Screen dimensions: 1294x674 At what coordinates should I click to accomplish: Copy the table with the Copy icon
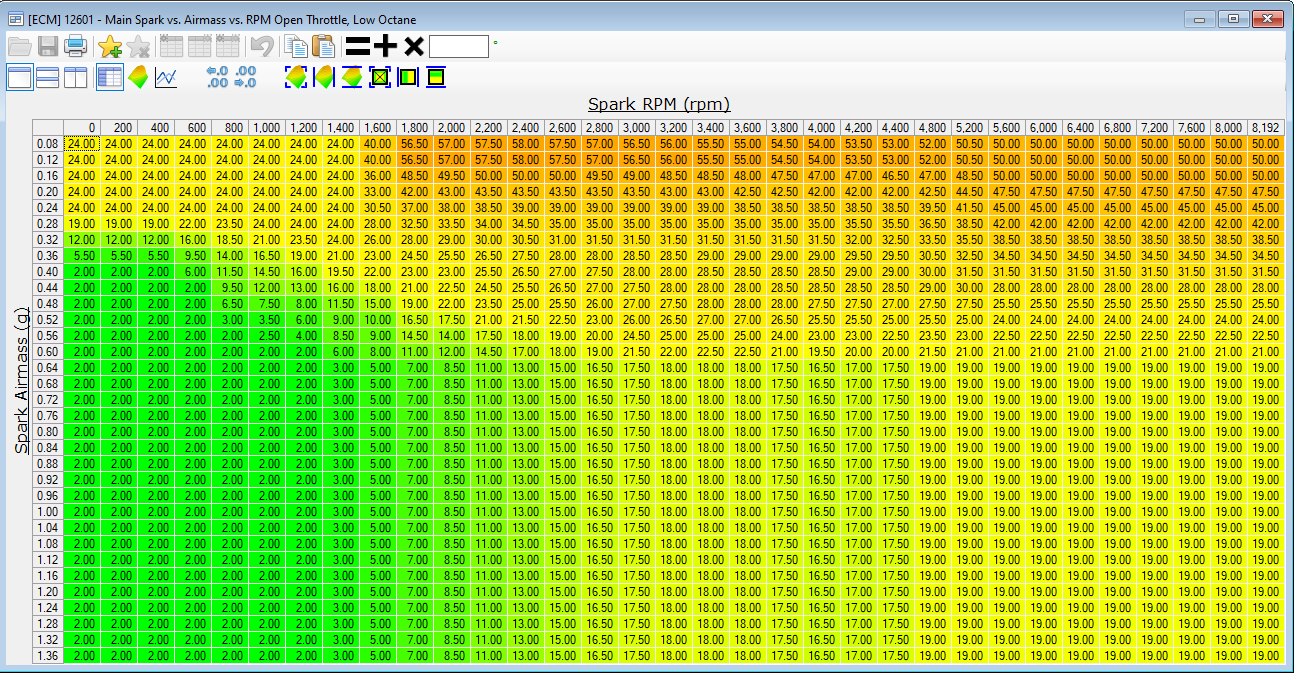tap(296, 46)
